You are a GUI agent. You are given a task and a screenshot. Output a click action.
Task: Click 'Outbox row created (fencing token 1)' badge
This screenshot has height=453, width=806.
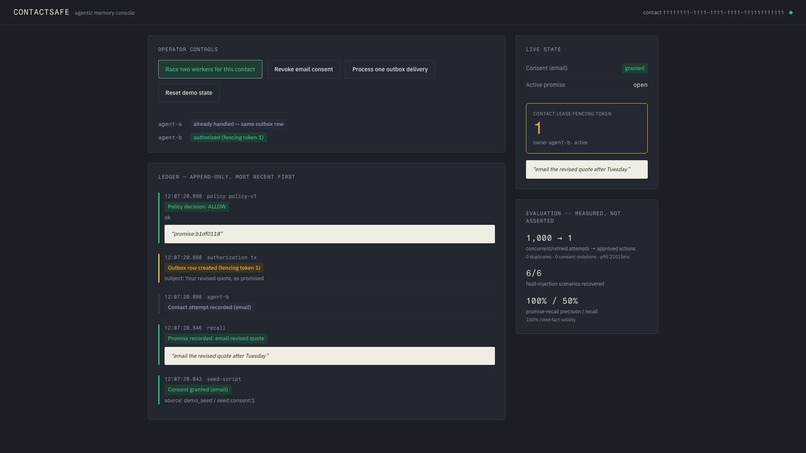click(214, 268)
